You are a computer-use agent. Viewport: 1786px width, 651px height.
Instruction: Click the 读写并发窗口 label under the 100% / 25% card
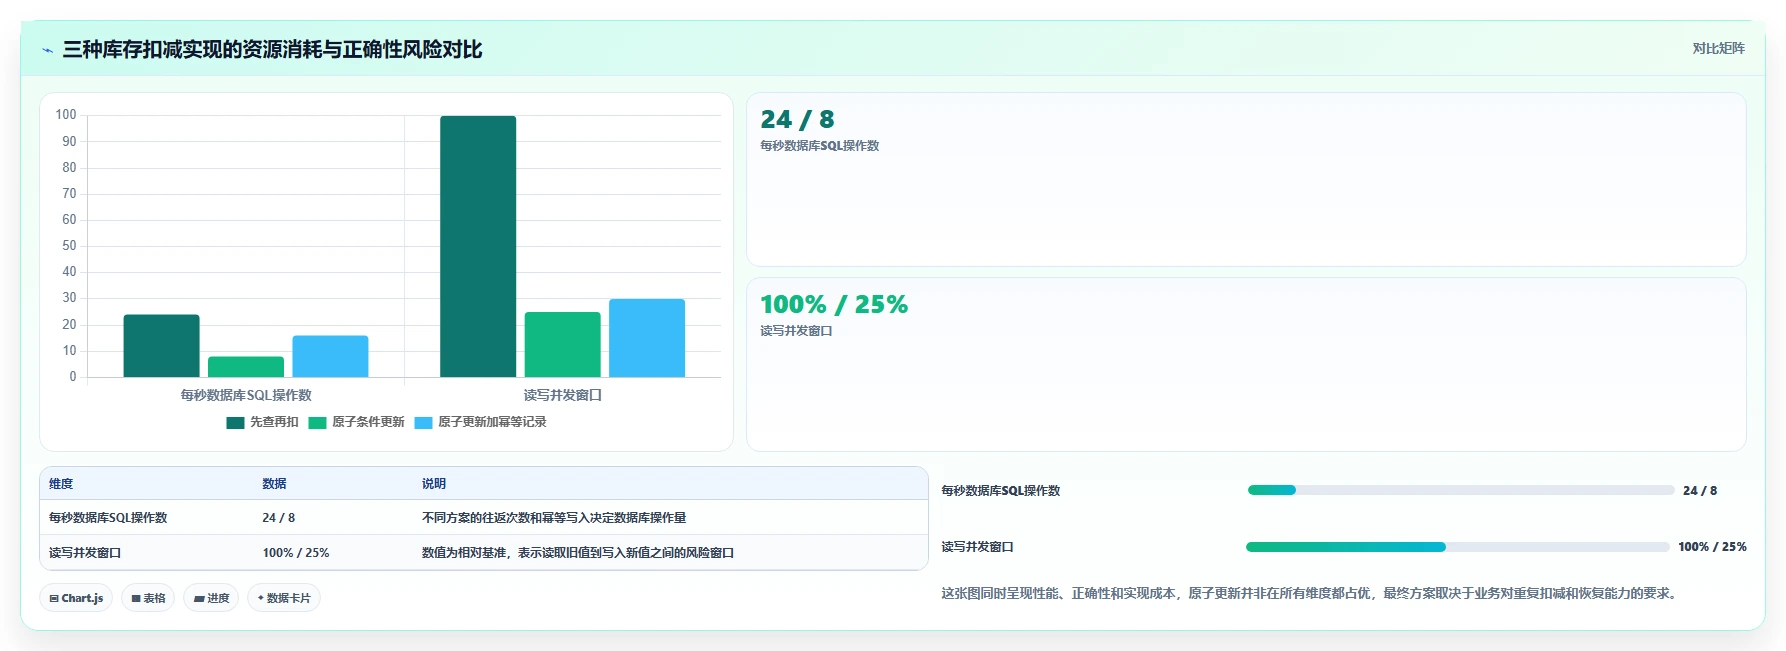click(x=796, y=331)
